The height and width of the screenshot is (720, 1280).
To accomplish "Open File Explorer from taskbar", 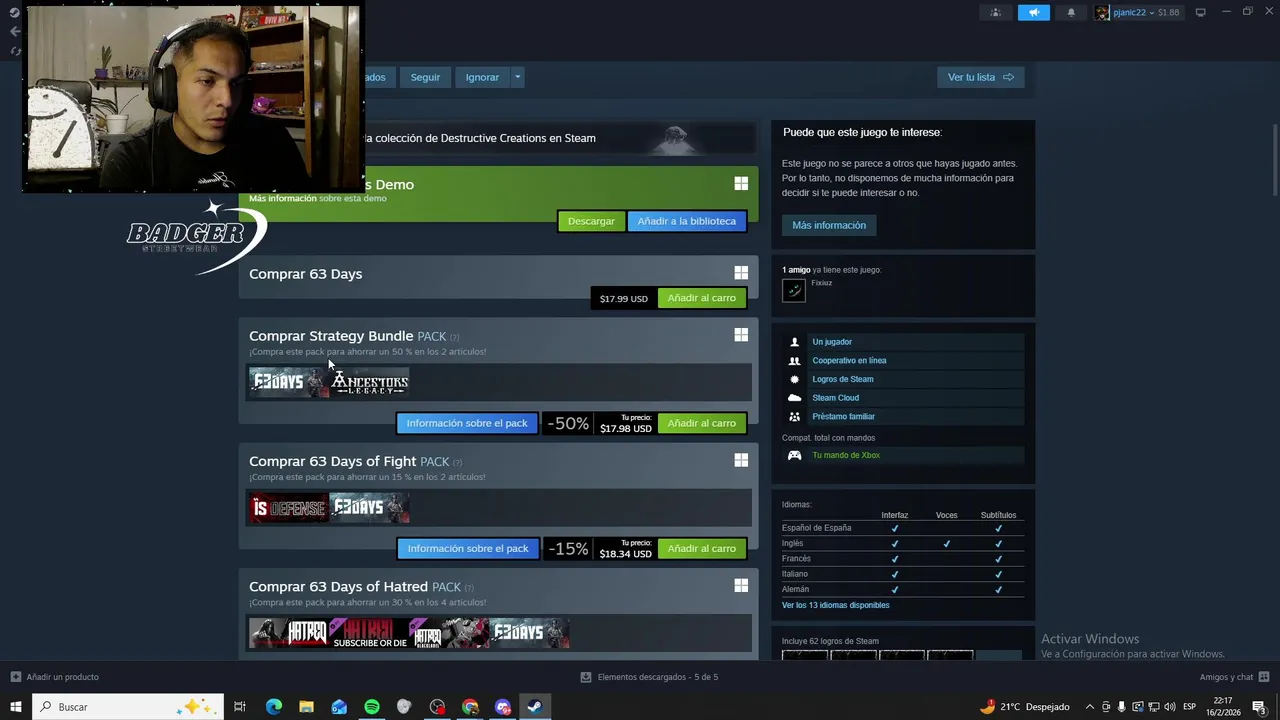I will 306,707.
